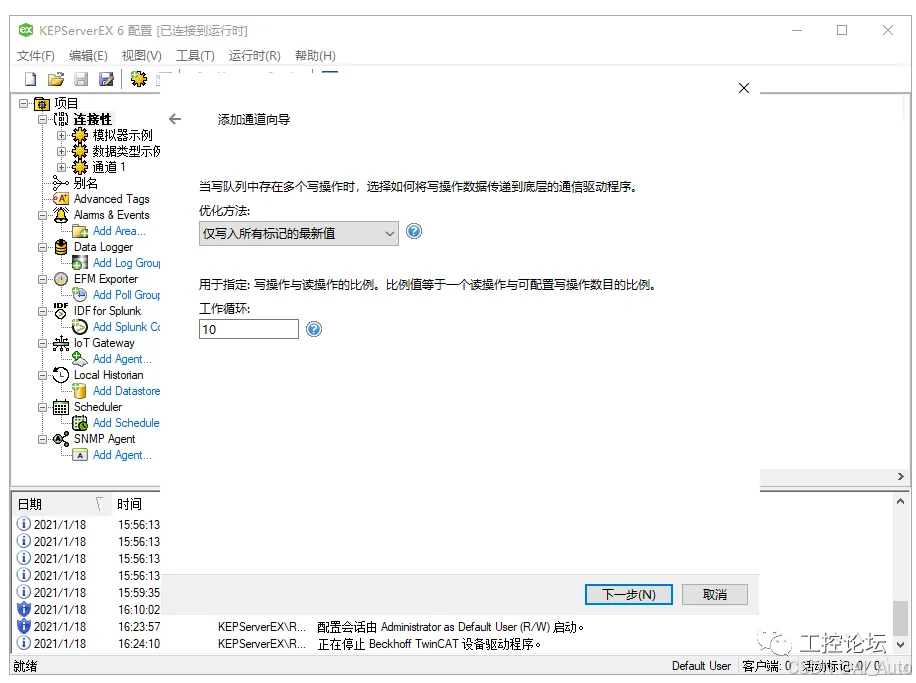Expand the 数据类型示例 channel node
Viewport: 916px width, 683px height.
[x=61, y=151]
